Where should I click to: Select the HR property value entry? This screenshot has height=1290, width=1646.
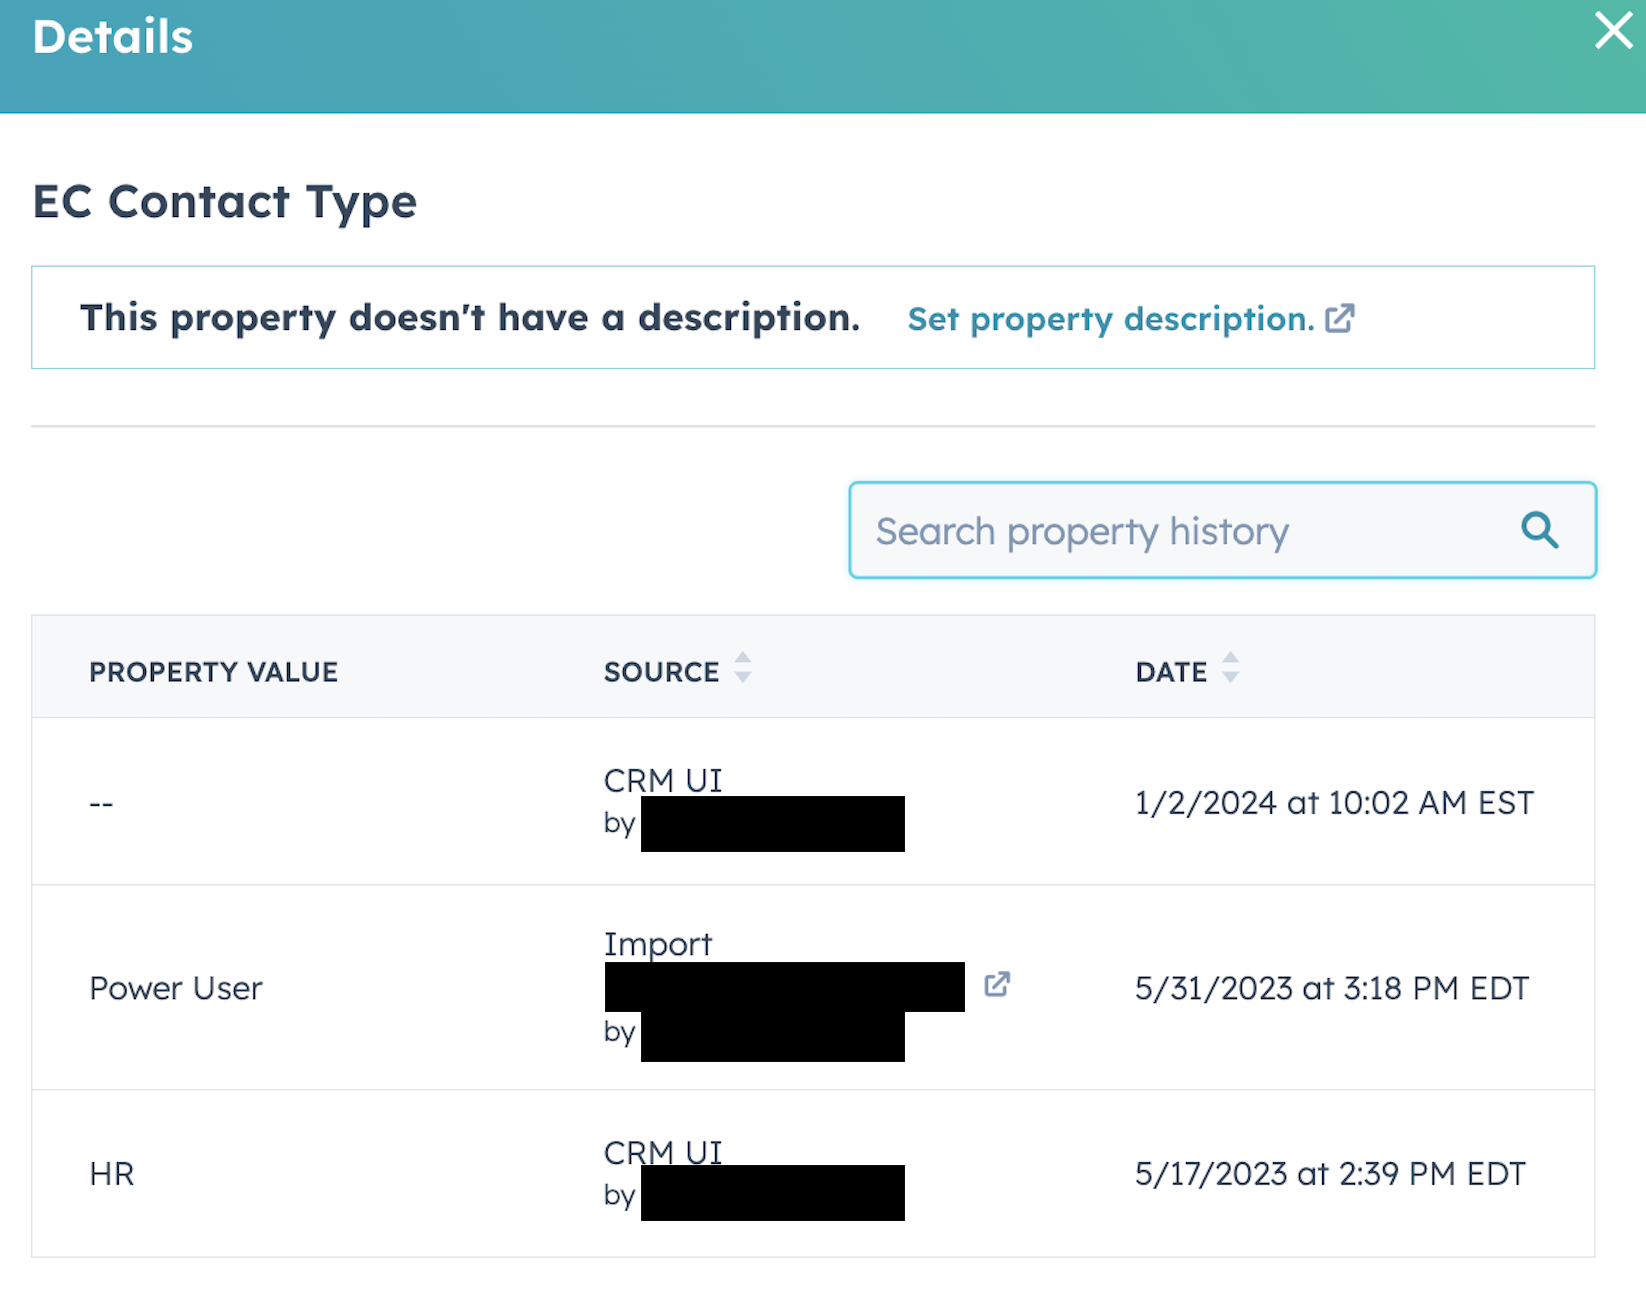pyautogui.click(x=110, y=1173)
